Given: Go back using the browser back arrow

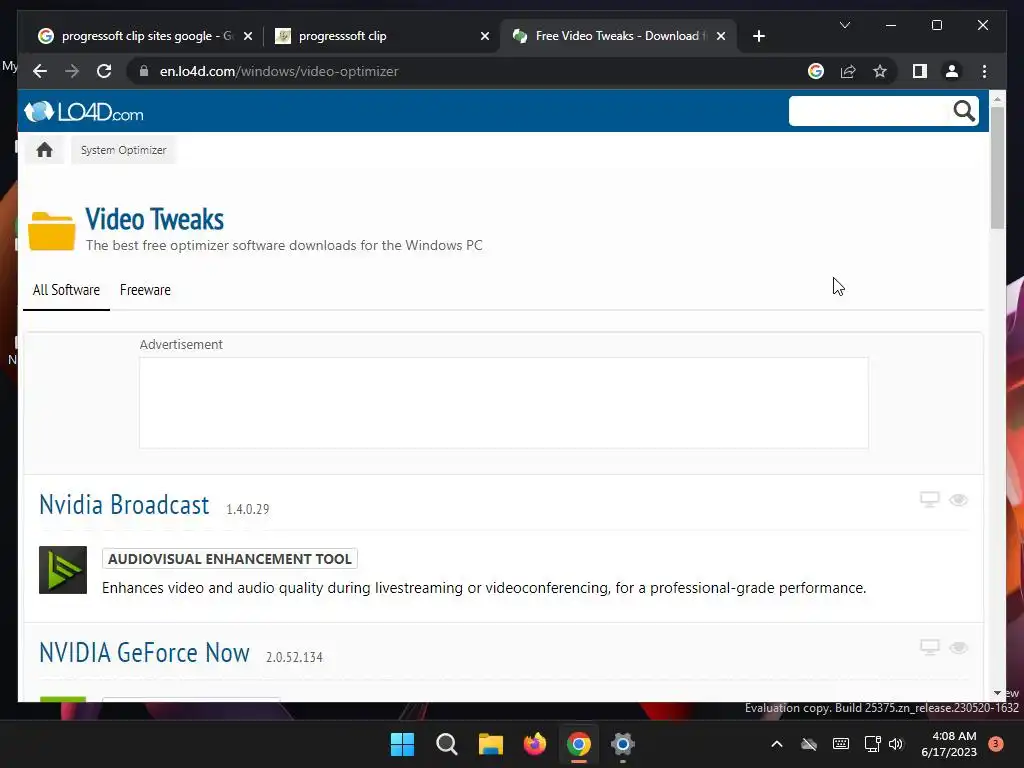Looking at the screenshot, I should click(x=40, y=71).
